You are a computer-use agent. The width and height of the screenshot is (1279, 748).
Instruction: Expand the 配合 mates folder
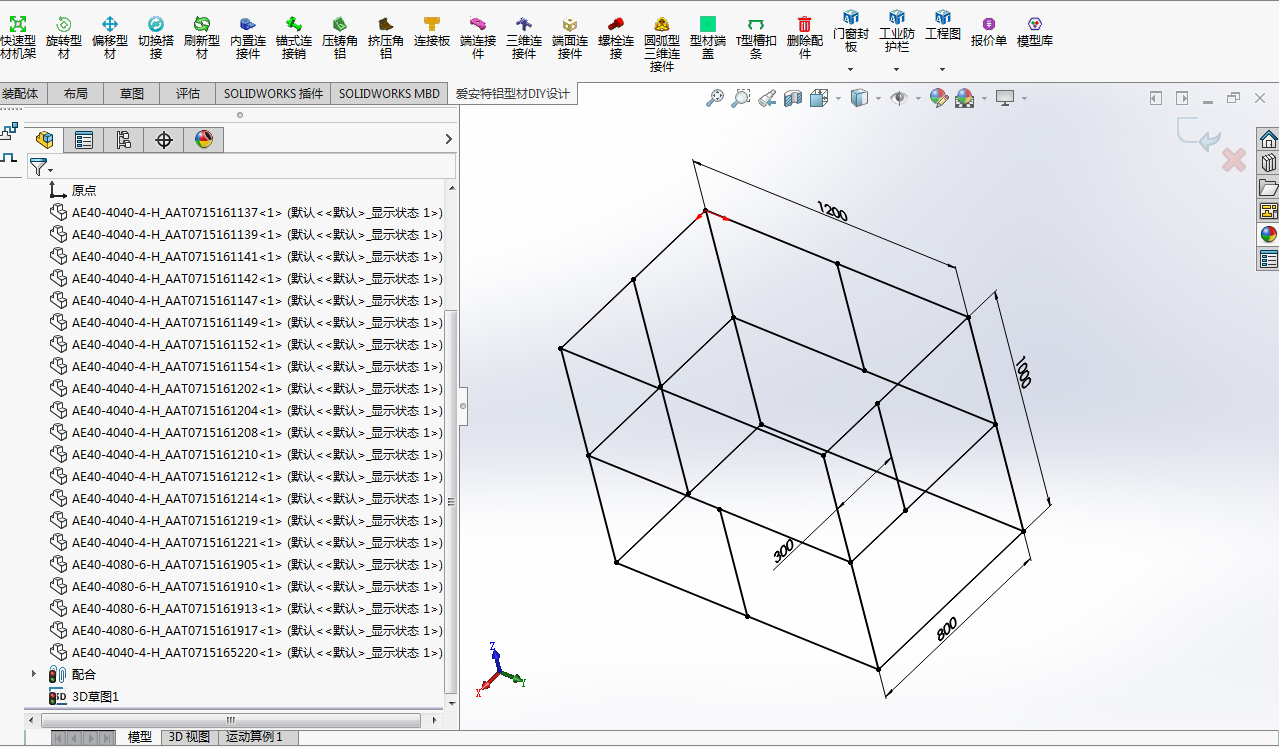35,674
